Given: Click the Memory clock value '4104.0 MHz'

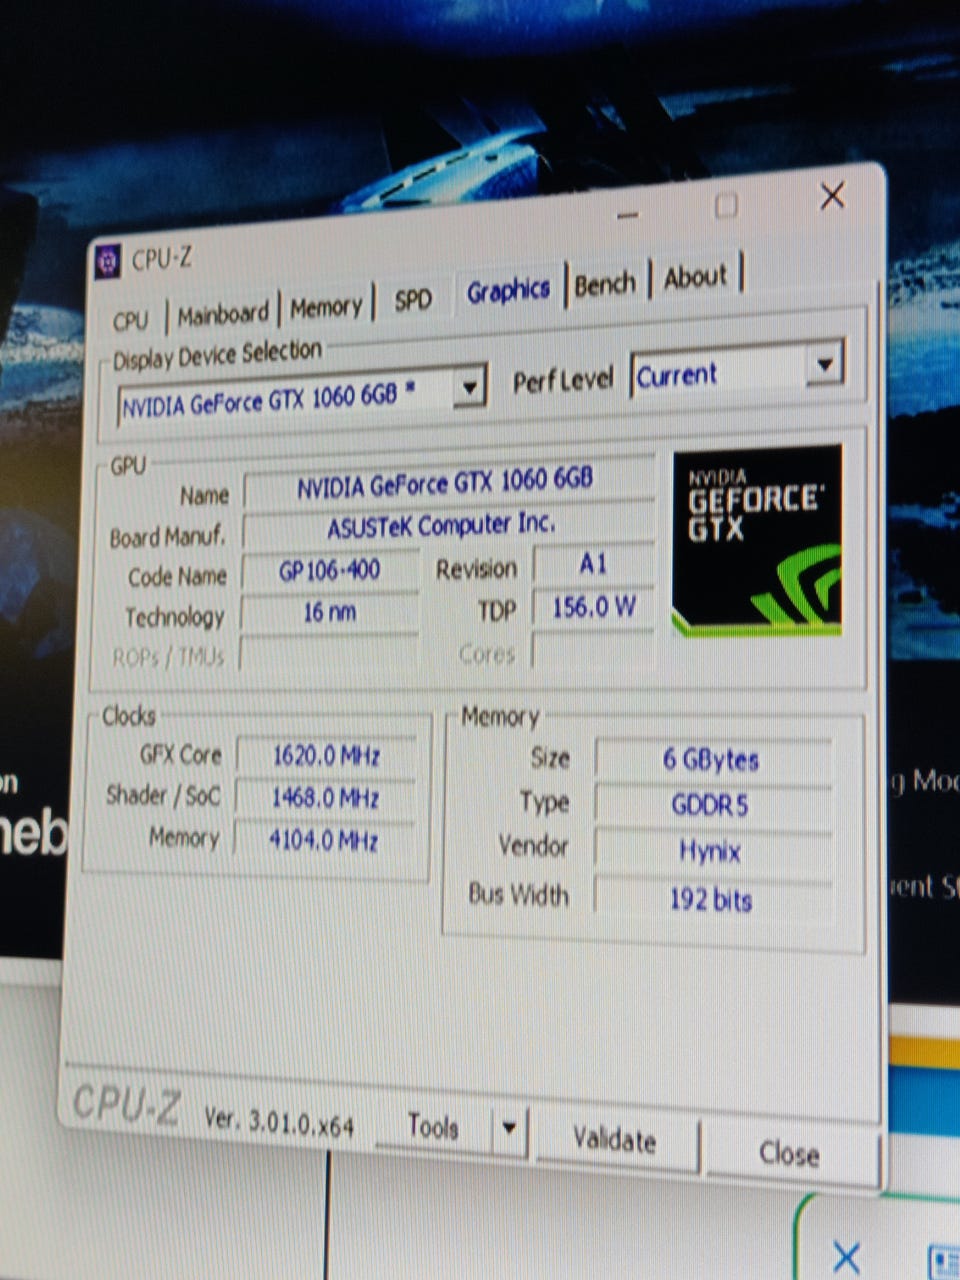Looking at the screenshot, I should pos(324,839).
